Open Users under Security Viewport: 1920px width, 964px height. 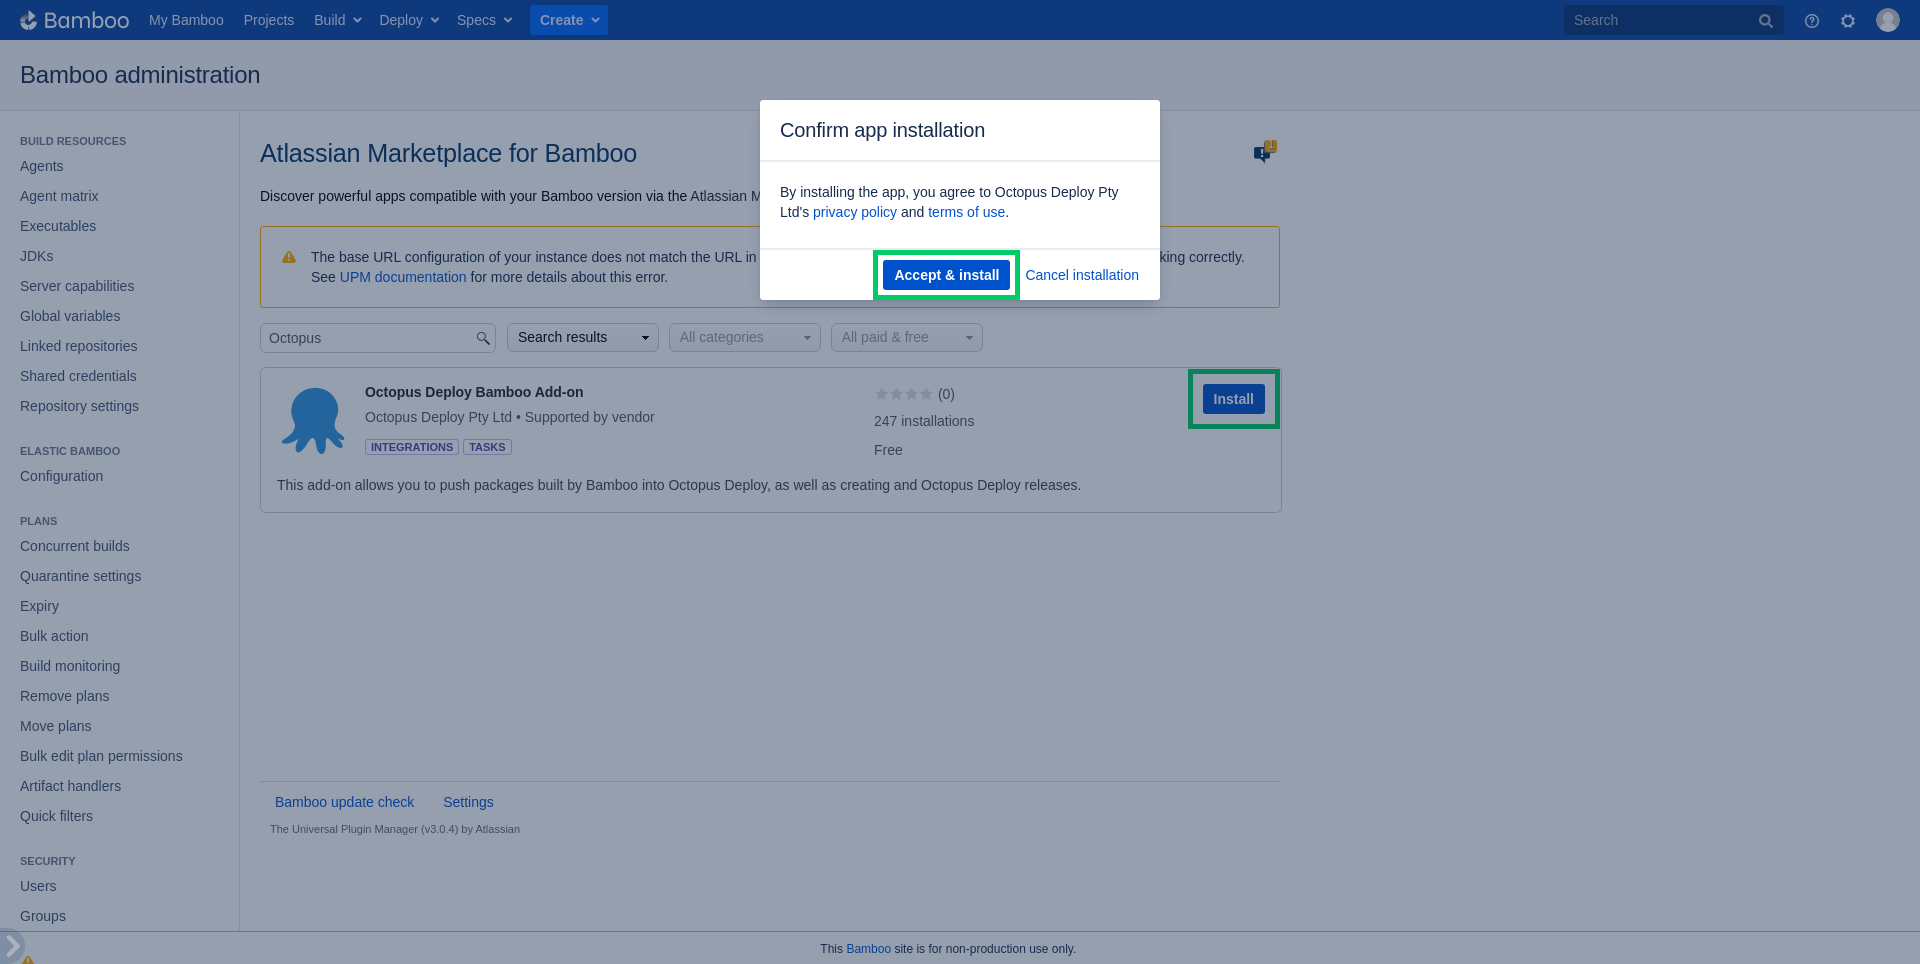pos(38,886)
